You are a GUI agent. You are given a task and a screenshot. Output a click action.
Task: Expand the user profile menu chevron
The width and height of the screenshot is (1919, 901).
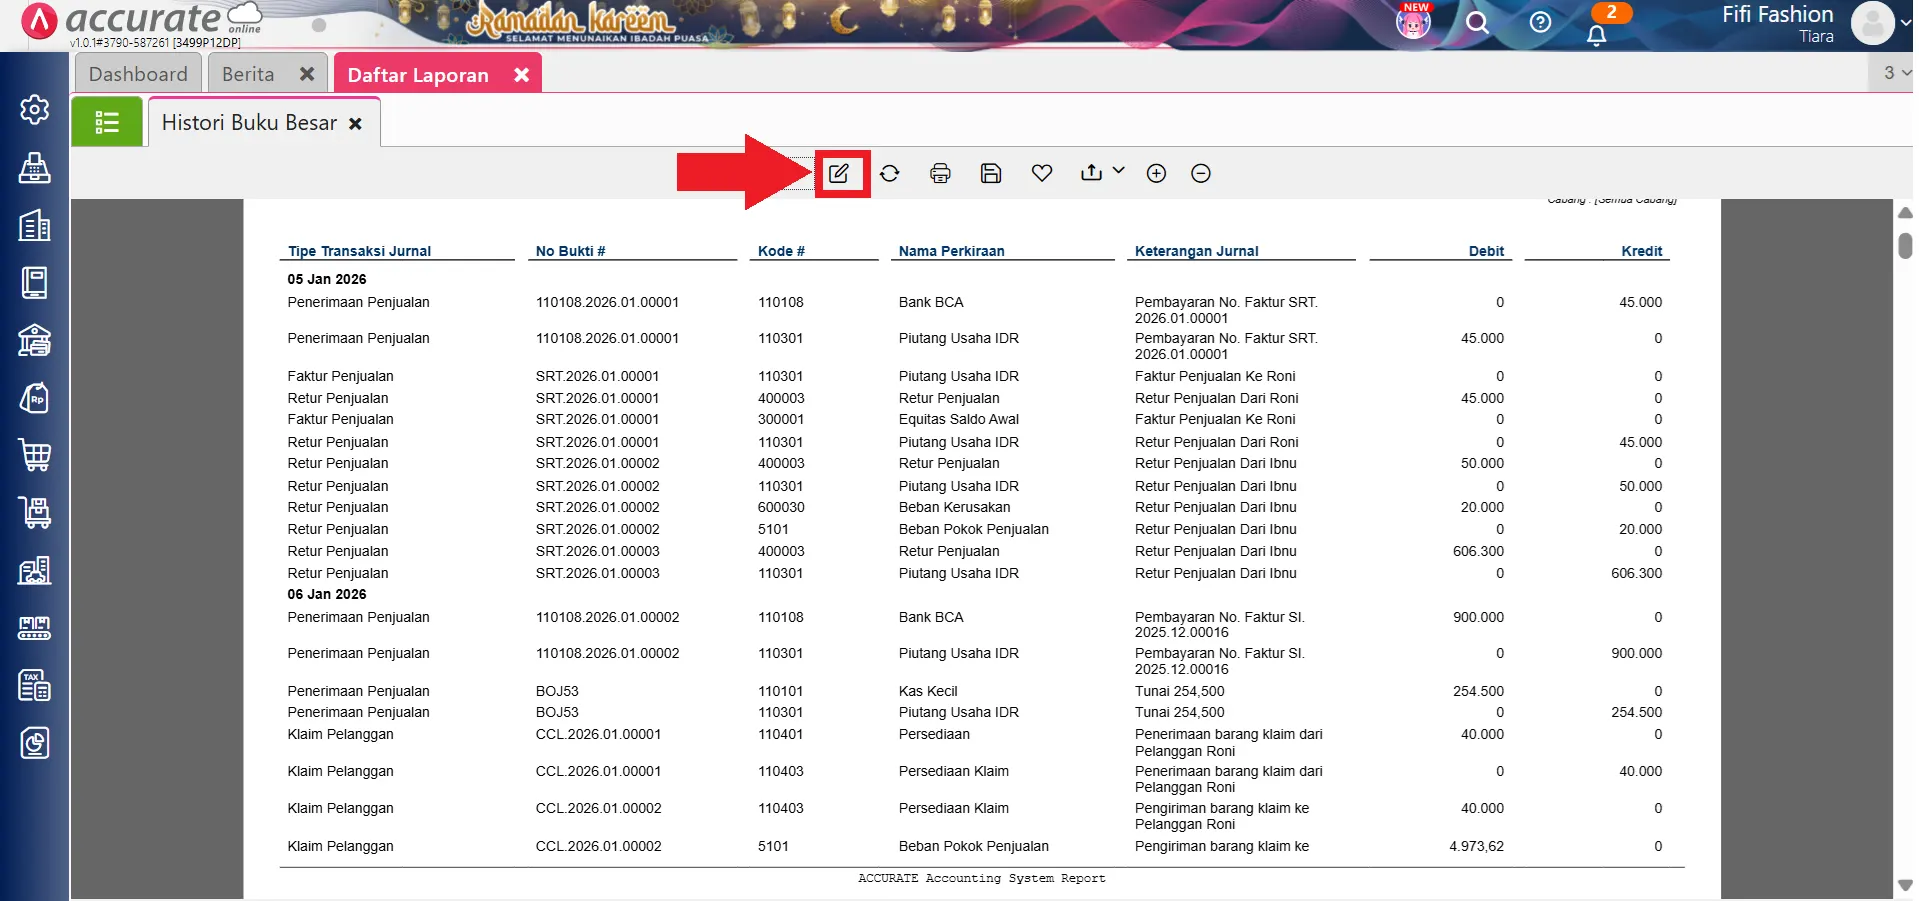pos(1905,23)
